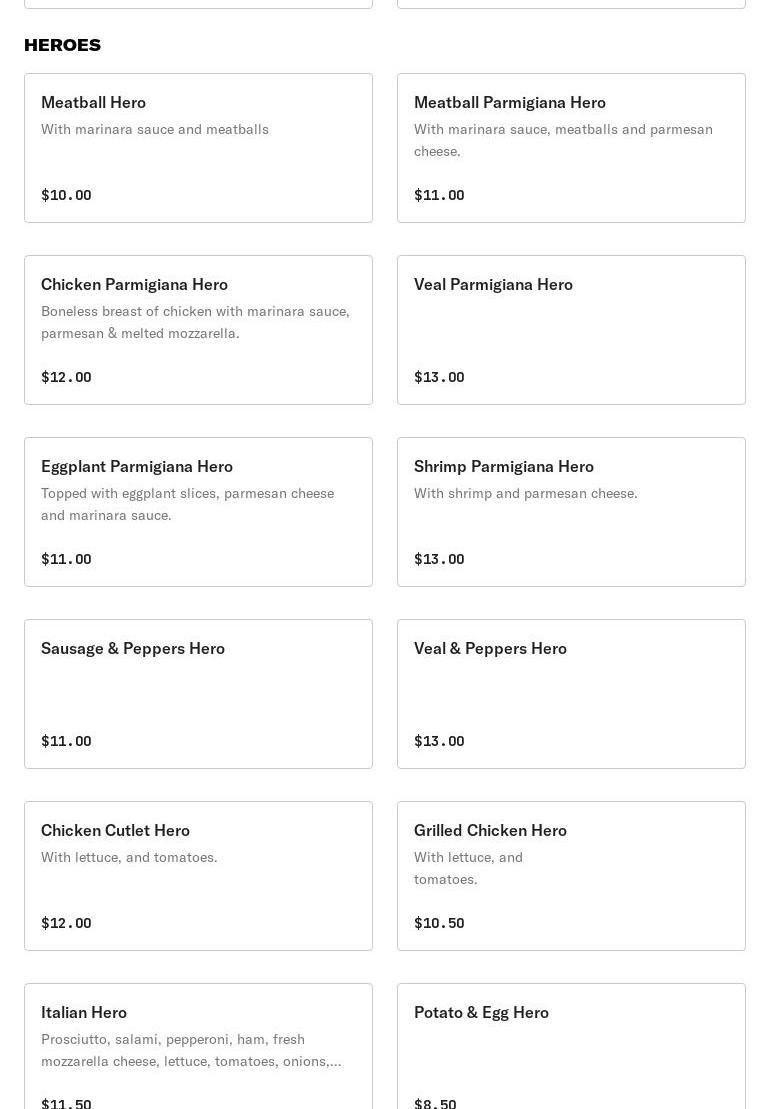770x1109 pixels.
Task: Click the $10.50 price on Grilled Chicken Hero
Action: click(x=439, y=923)
